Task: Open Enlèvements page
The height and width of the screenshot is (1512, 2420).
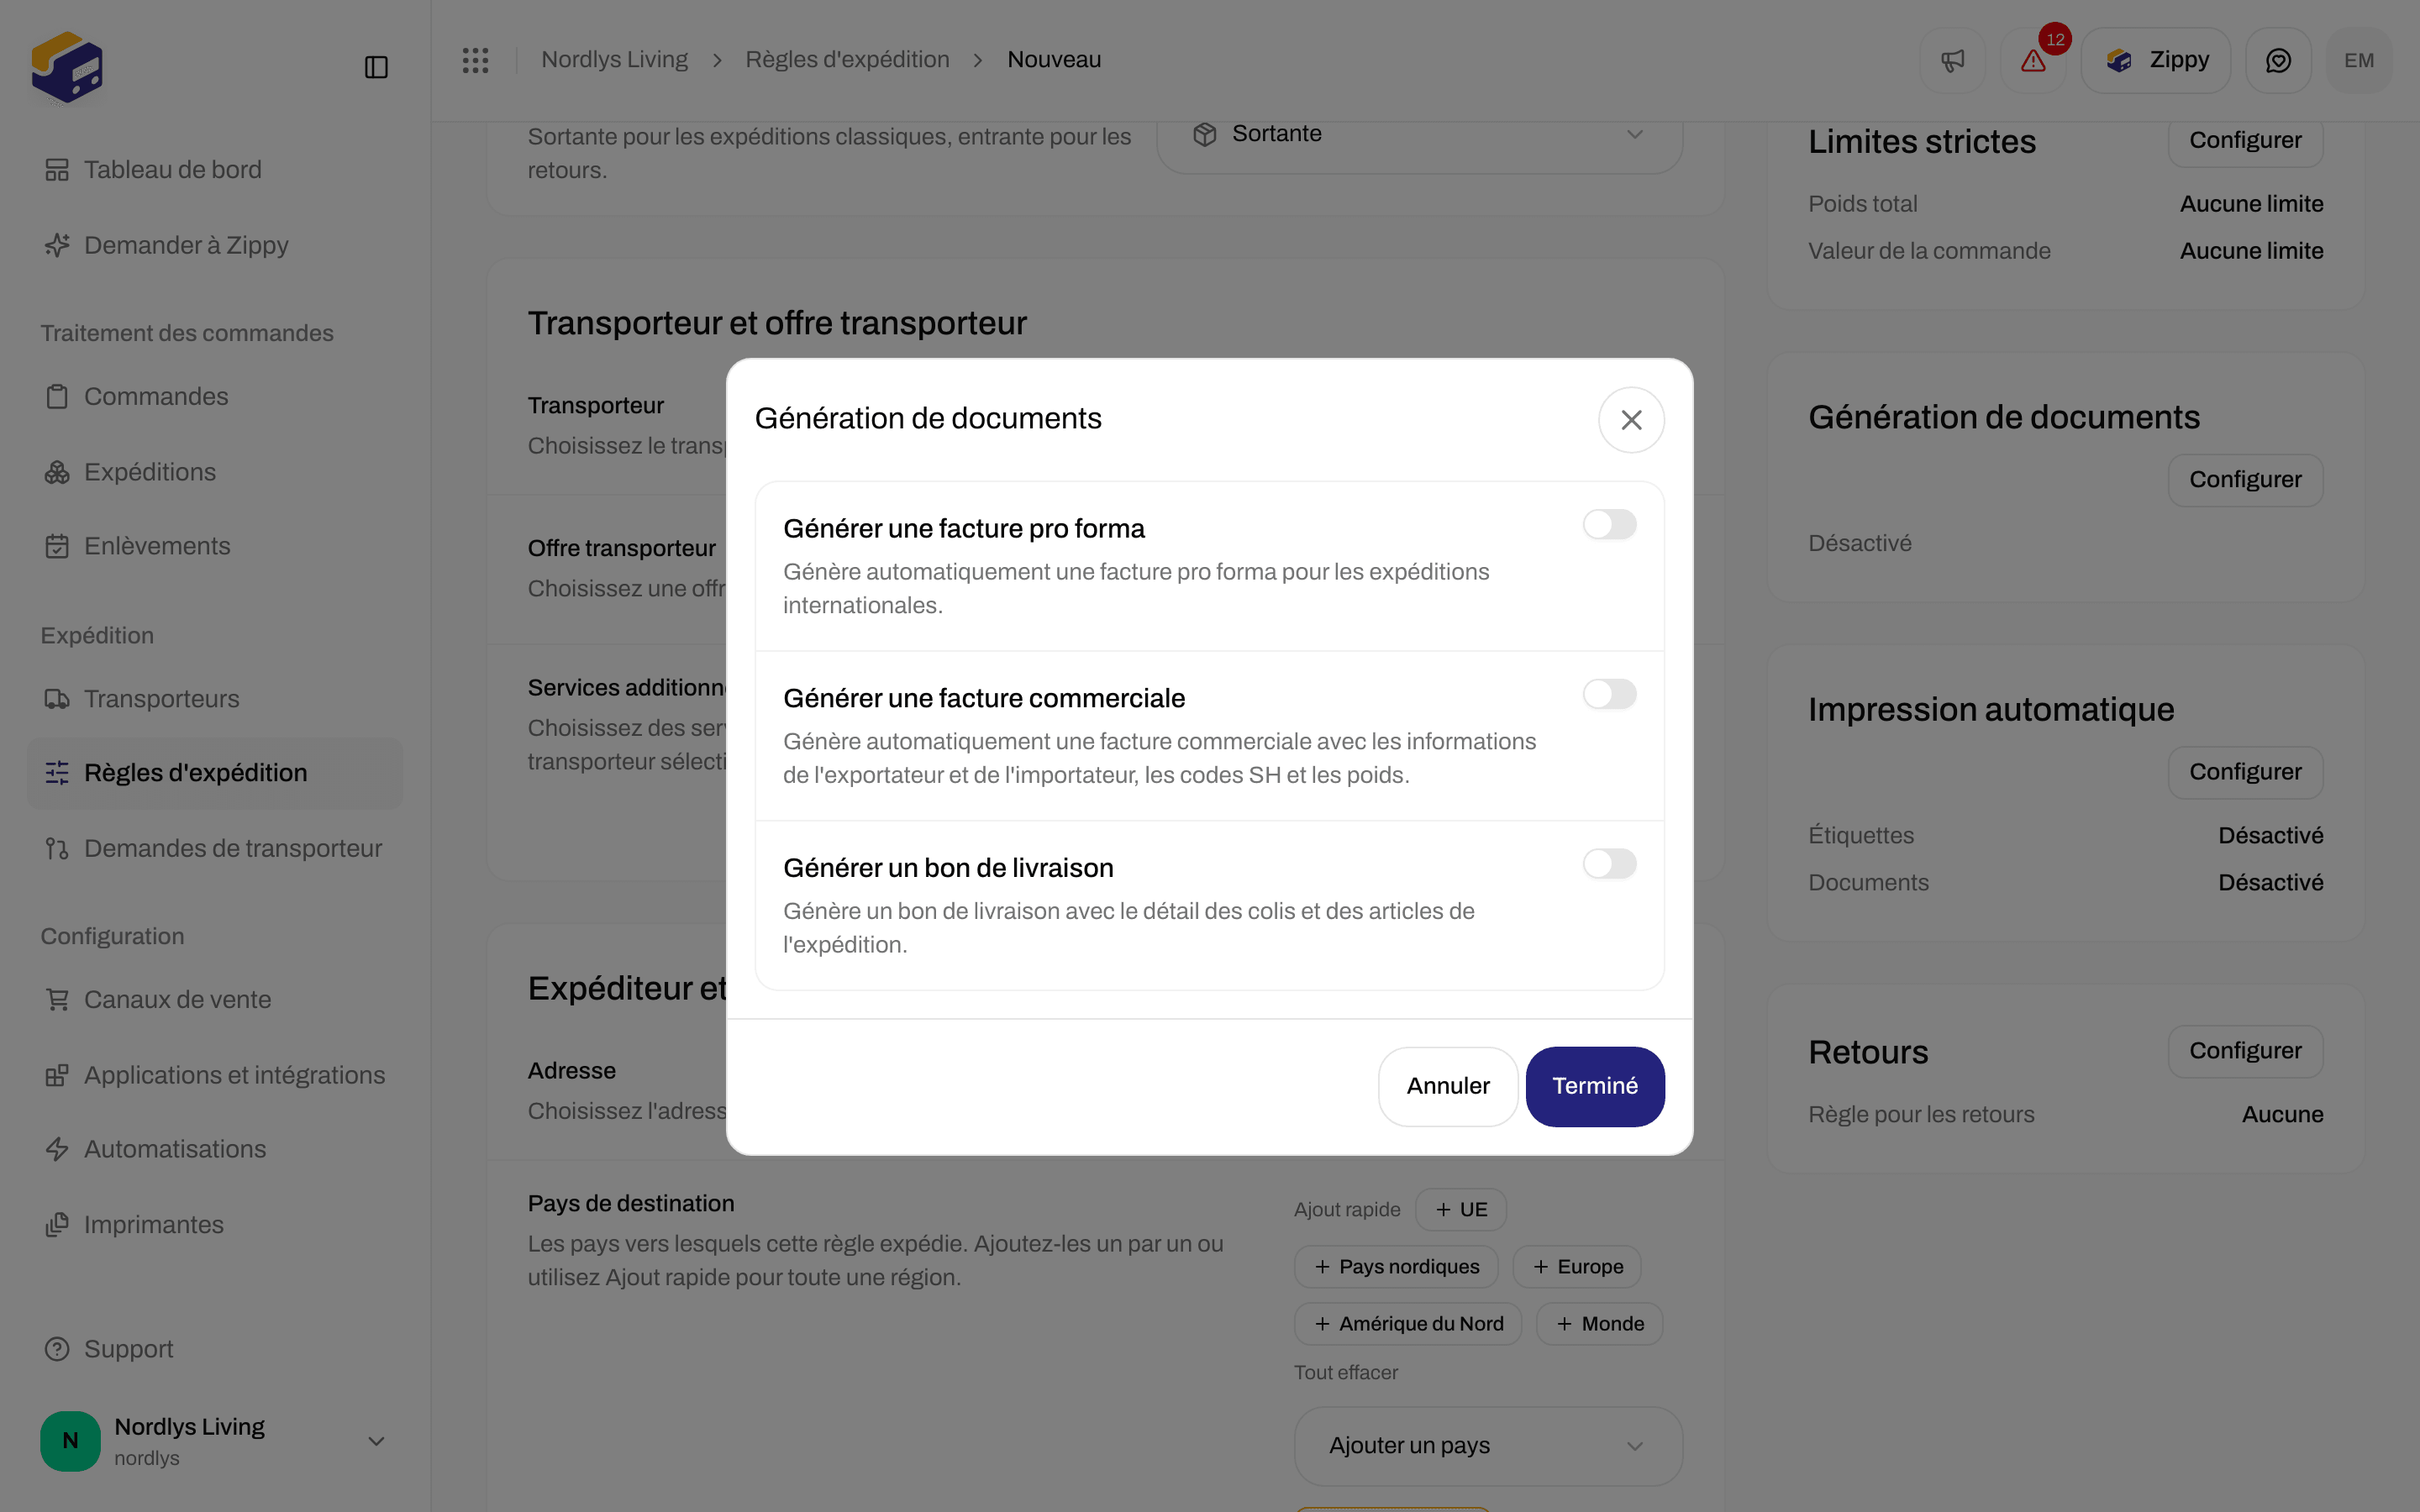Action: pyautogui.click(x=215, y=546)
